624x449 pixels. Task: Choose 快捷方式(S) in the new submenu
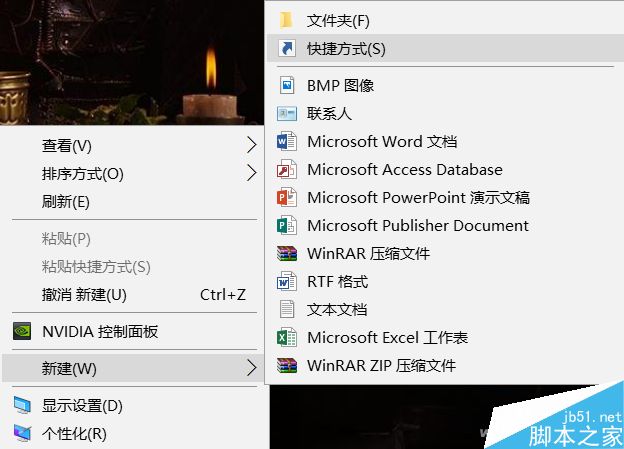(x=445, y=48)
